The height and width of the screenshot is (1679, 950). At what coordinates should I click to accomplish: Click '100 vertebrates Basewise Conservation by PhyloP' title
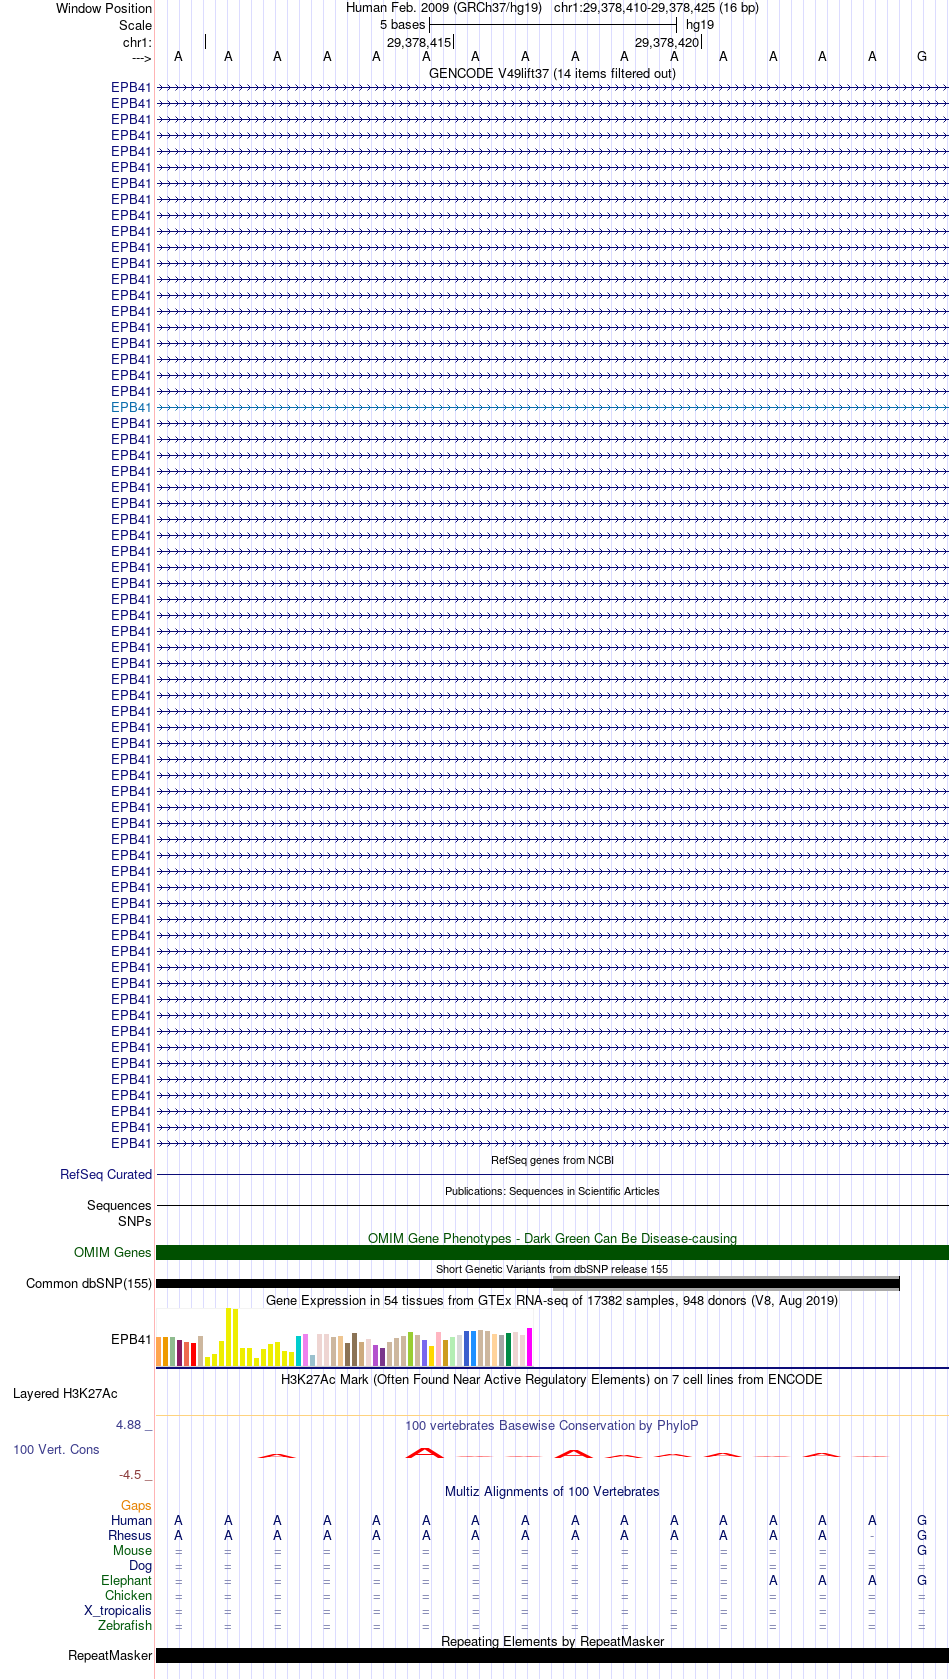point(552,1425)
